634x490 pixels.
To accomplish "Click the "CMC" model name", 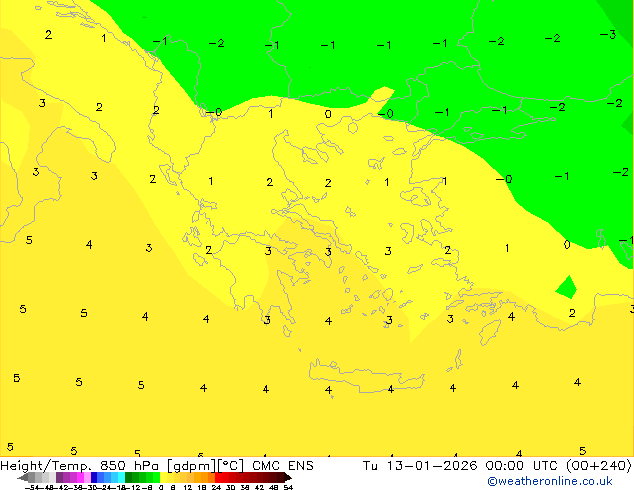I will pyautogui.click(x=266, y=466).
